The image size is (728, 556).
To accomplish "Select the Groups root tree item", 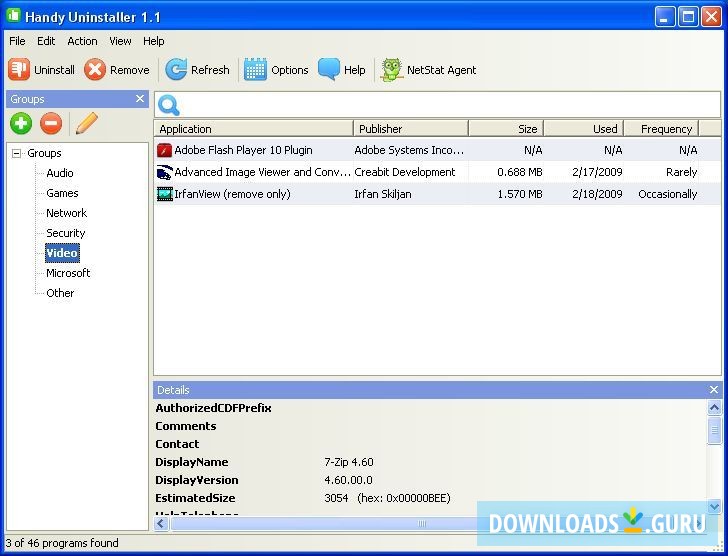I will pyautogui.click(x=44, y=153).
